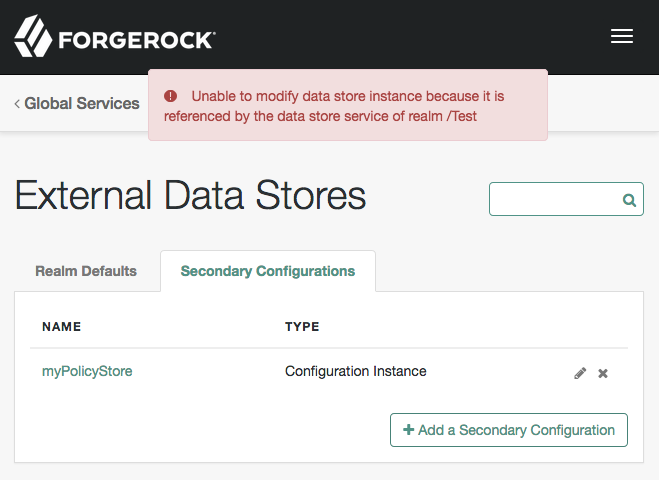Viewport: 659px width, 480px height.
Task: Go back to Global Services
Action: (x=77, y=103)
